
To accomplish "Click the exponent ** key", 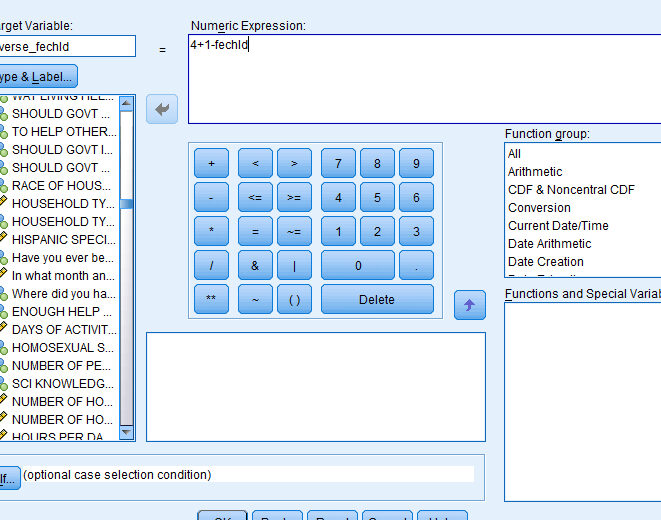I will [x=211, y=299].
